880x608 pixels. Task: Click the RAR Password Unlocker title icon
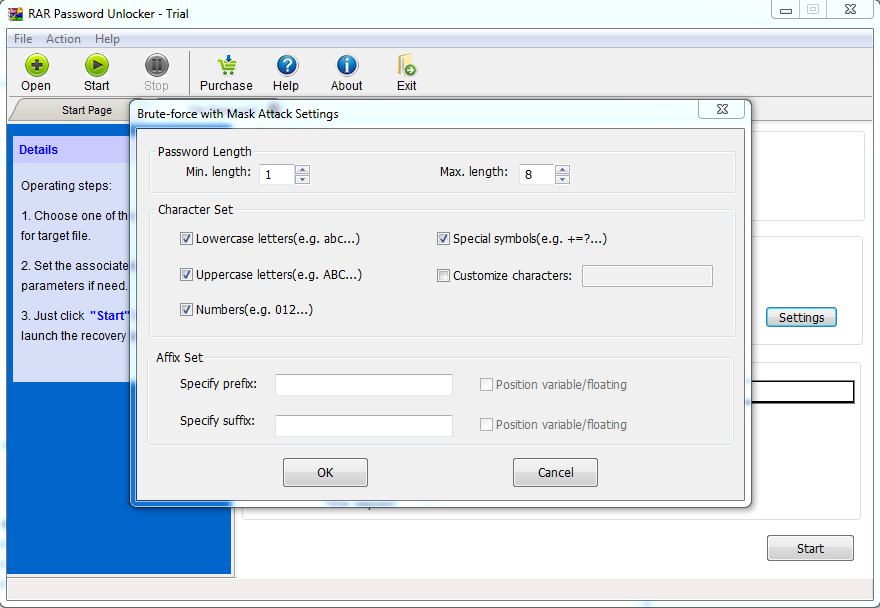point(15,13)
